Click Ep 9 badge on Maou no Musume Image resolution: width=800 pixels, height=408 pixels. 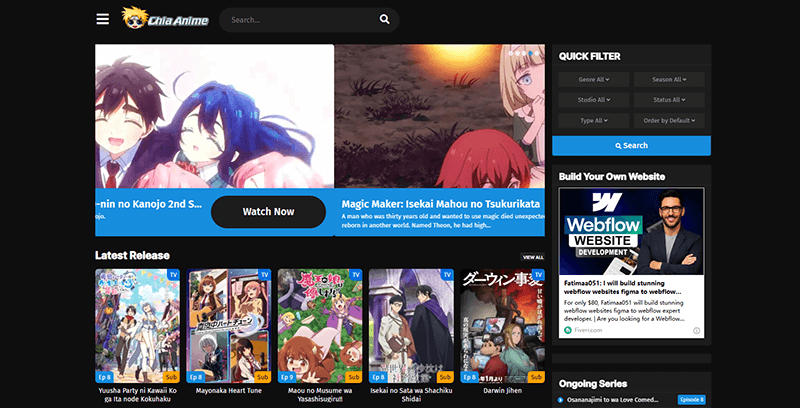tap(288, 377)
